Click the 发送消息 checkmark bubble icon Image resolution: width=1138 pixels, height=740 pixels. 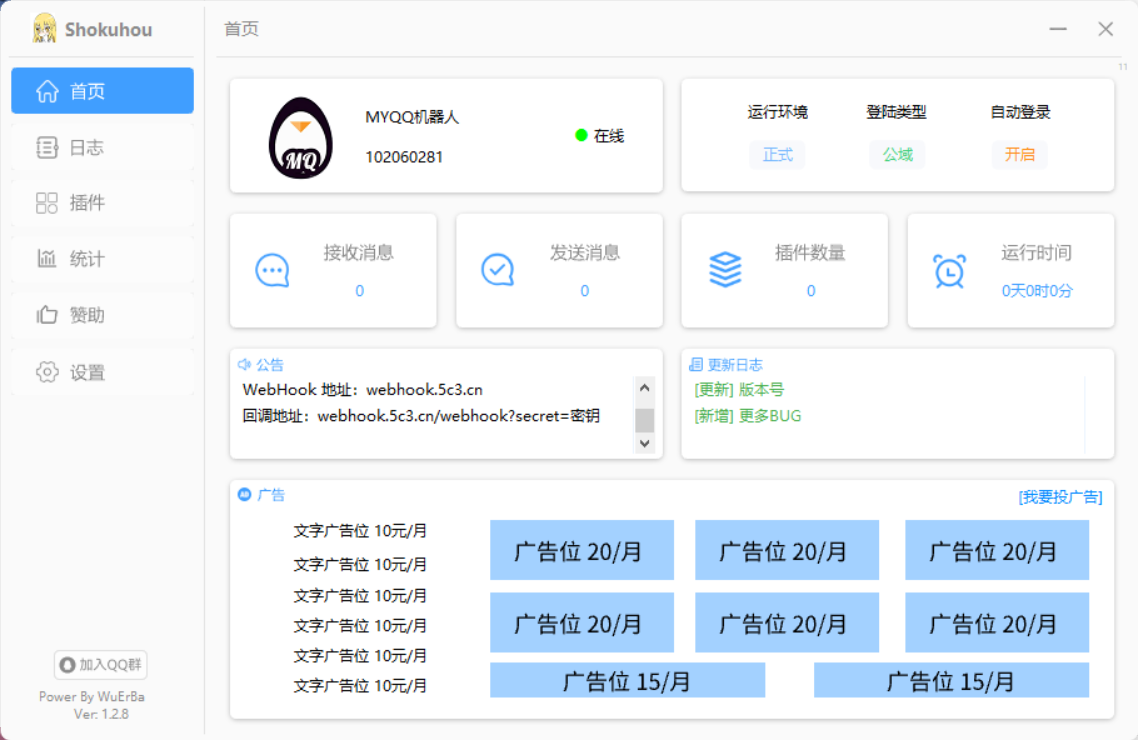(497, 270)
